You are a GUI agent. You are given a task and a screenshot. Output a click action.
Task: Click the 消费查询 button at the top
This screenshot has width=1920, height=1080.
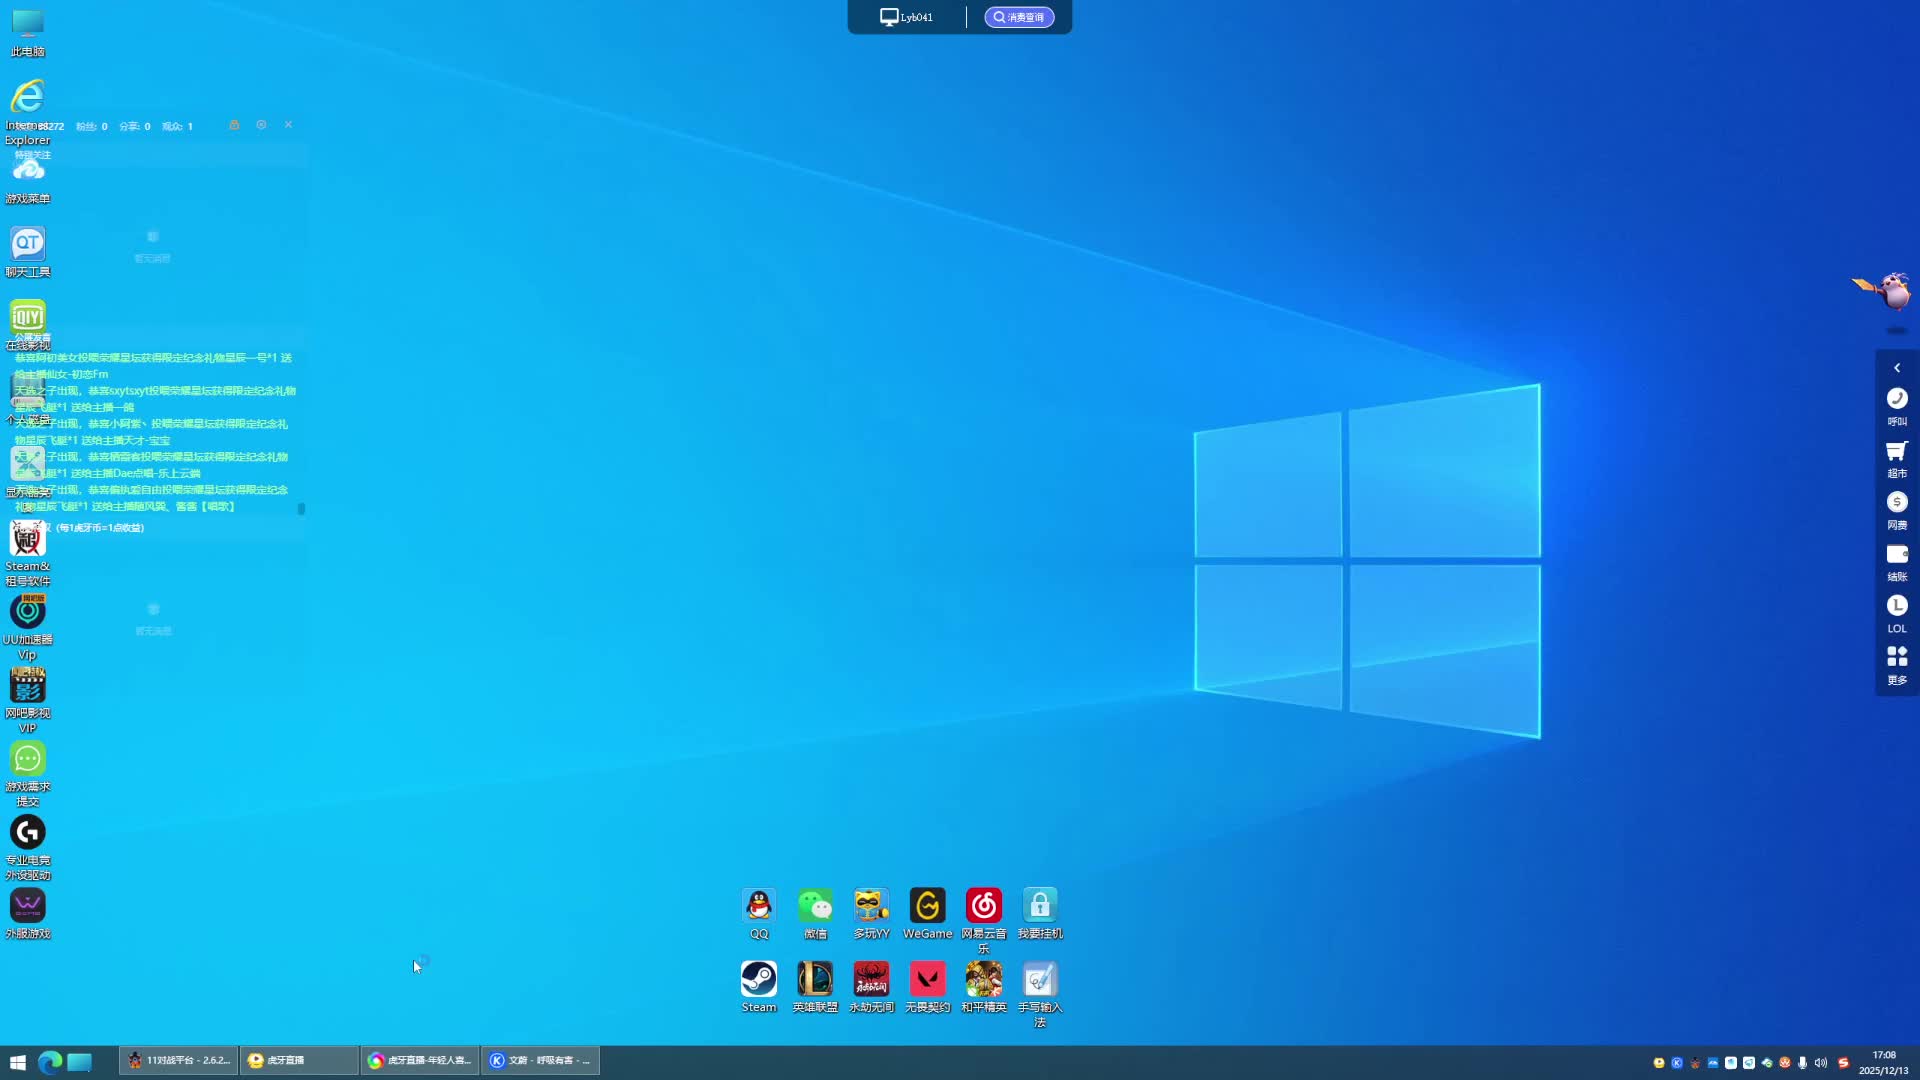click(1018, 17)
